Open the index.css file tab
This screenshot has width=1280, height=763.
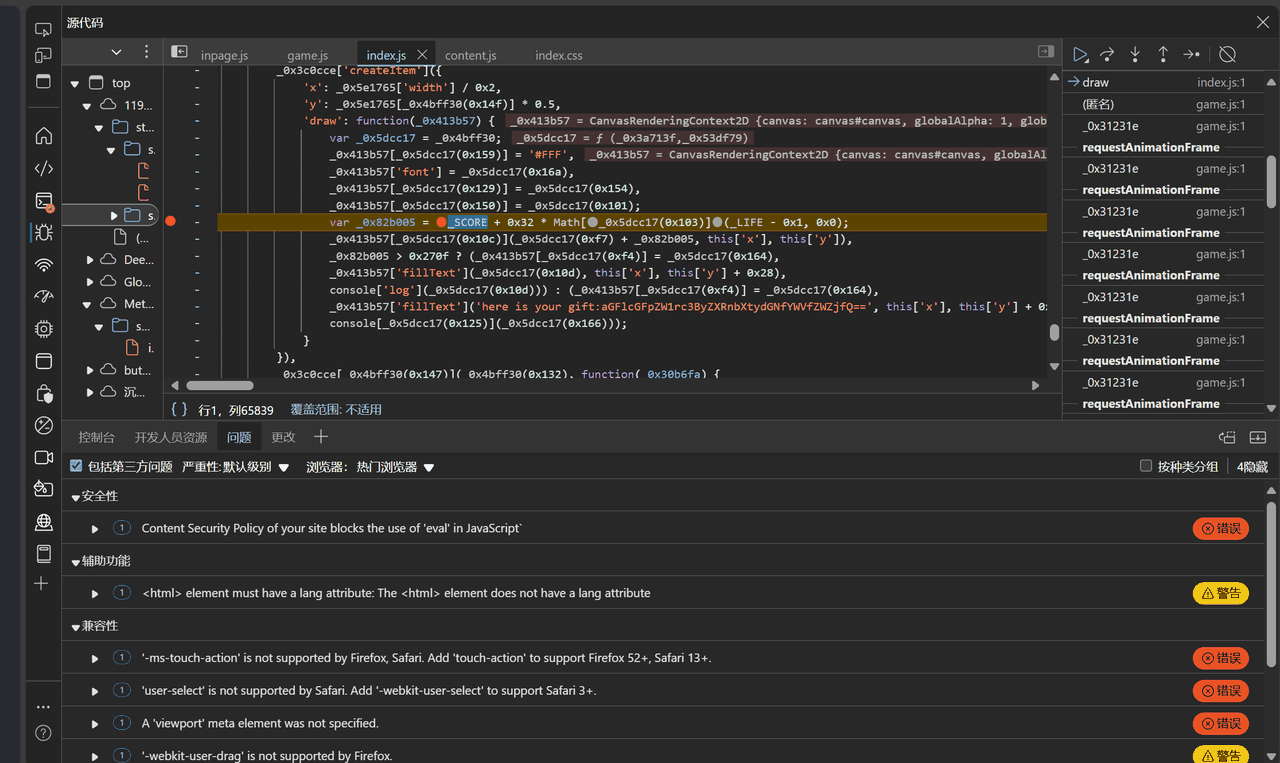click(558, 56)
